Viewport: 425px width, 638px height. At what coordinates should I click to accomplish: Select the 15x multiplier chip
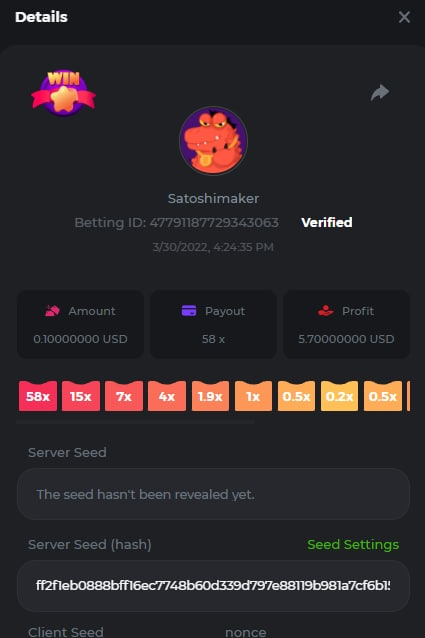coord(81,396)
